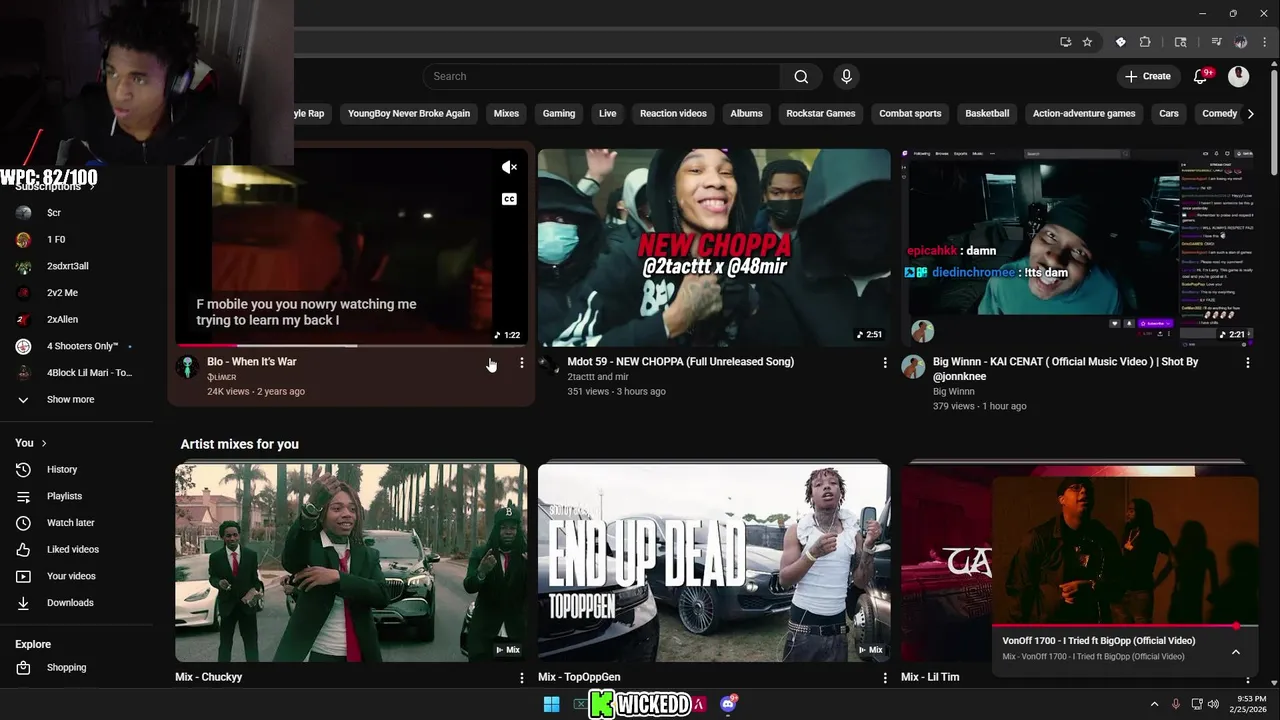Expand the miniplayer with the chevron
Image resolution: width=1280 pixels, height=720 pixels.
1236,652
